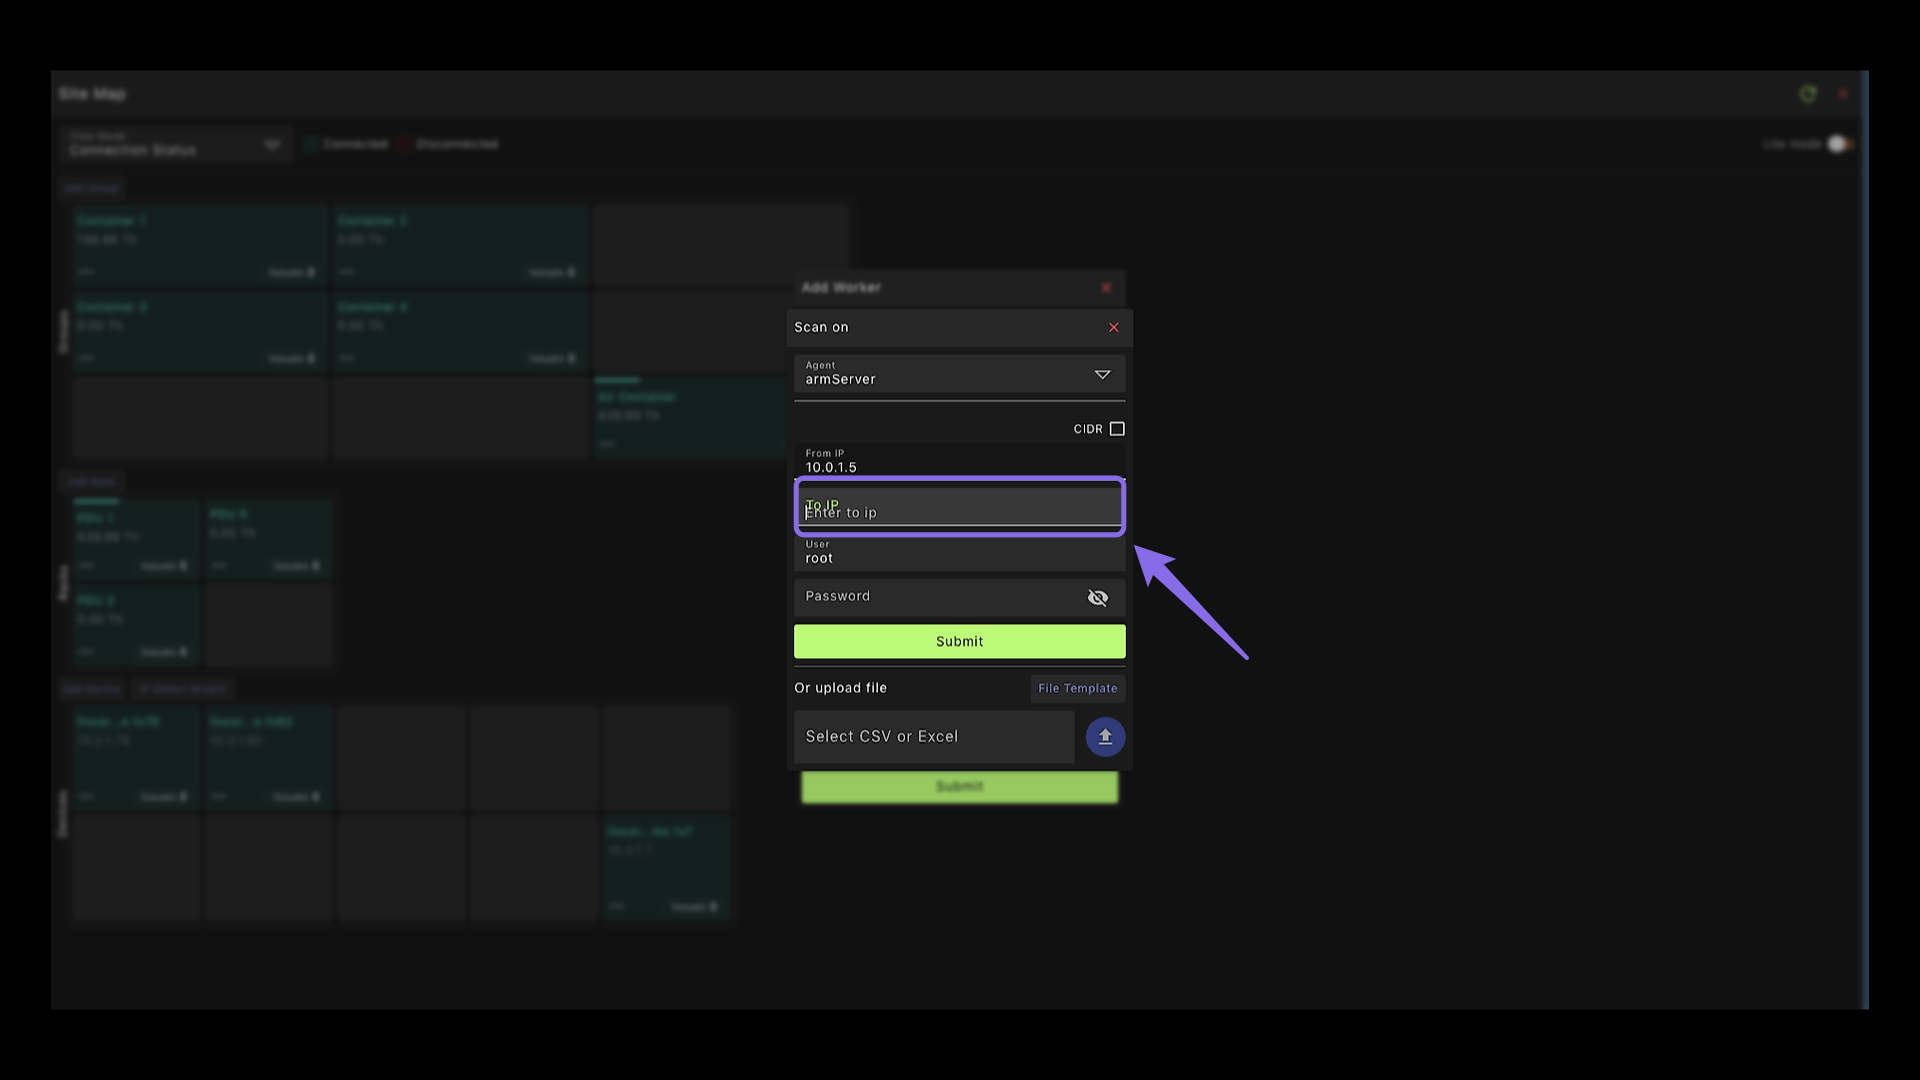Submit the IP range scan form
This screenshot has height=1080, width=1920.
(x=959, y=642)
